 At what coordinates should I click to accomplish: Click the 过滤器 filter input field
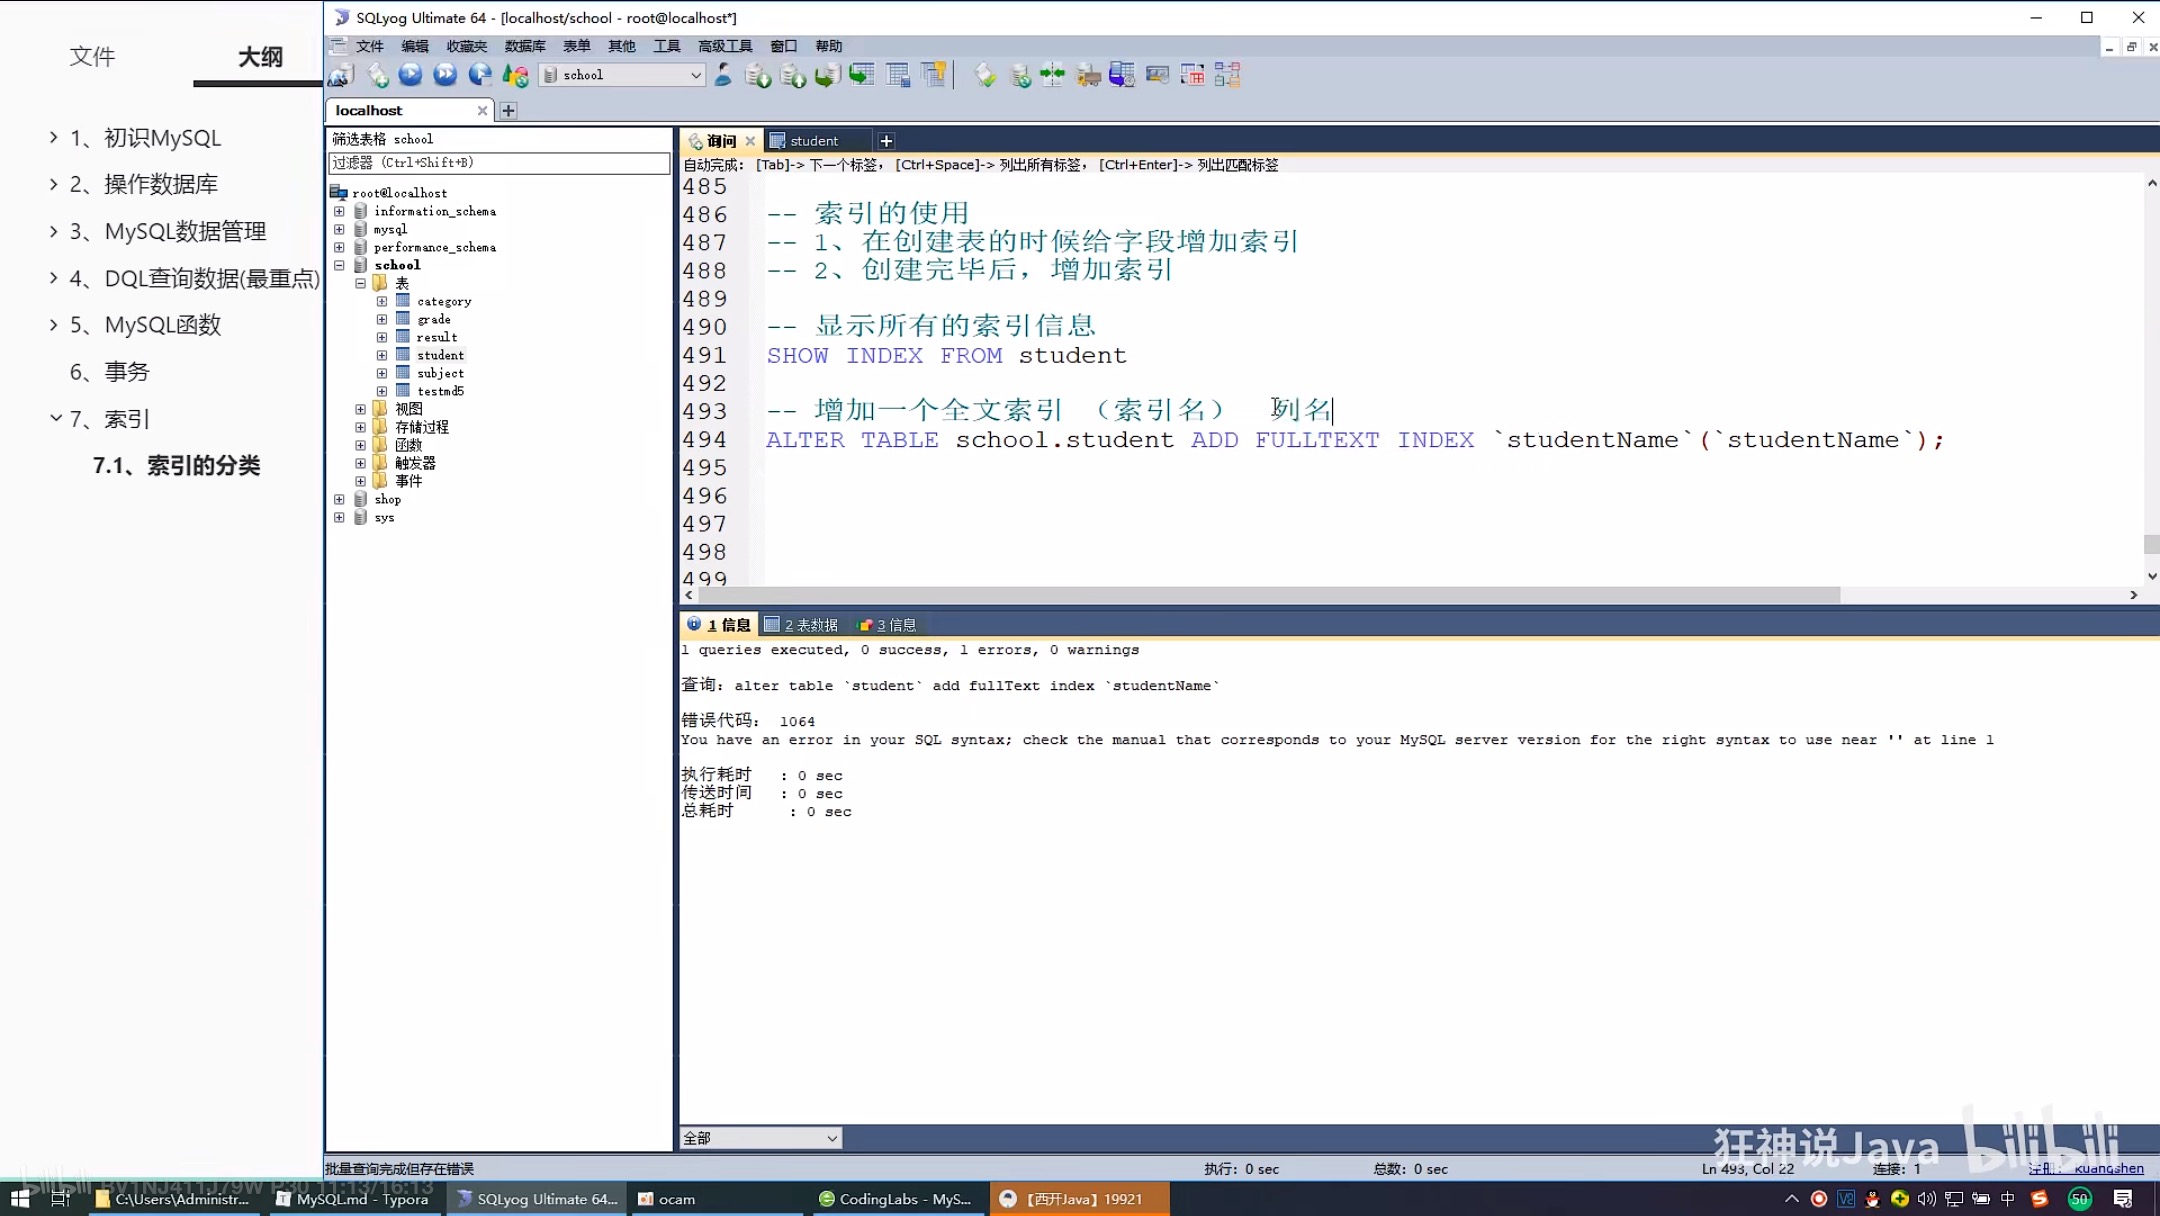(498, 162)
